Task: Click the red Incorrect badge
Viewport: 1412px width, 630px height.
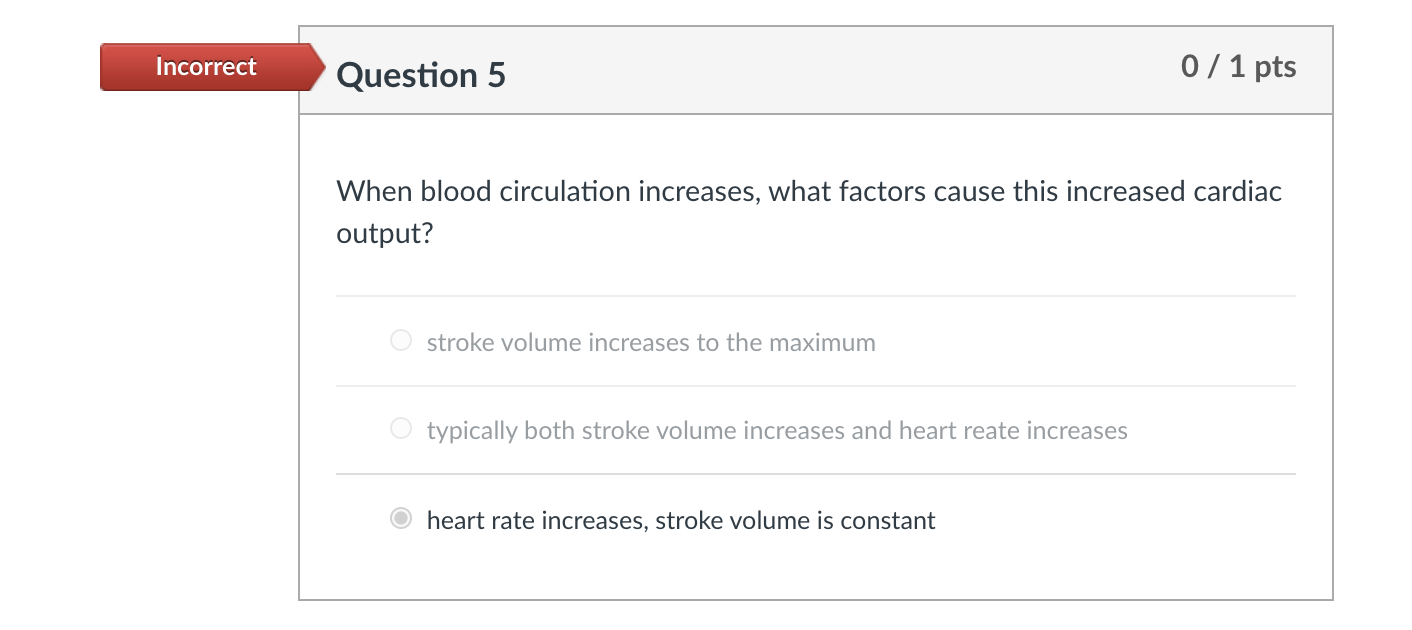Action: pyautogui.click(x=205, y=67)
